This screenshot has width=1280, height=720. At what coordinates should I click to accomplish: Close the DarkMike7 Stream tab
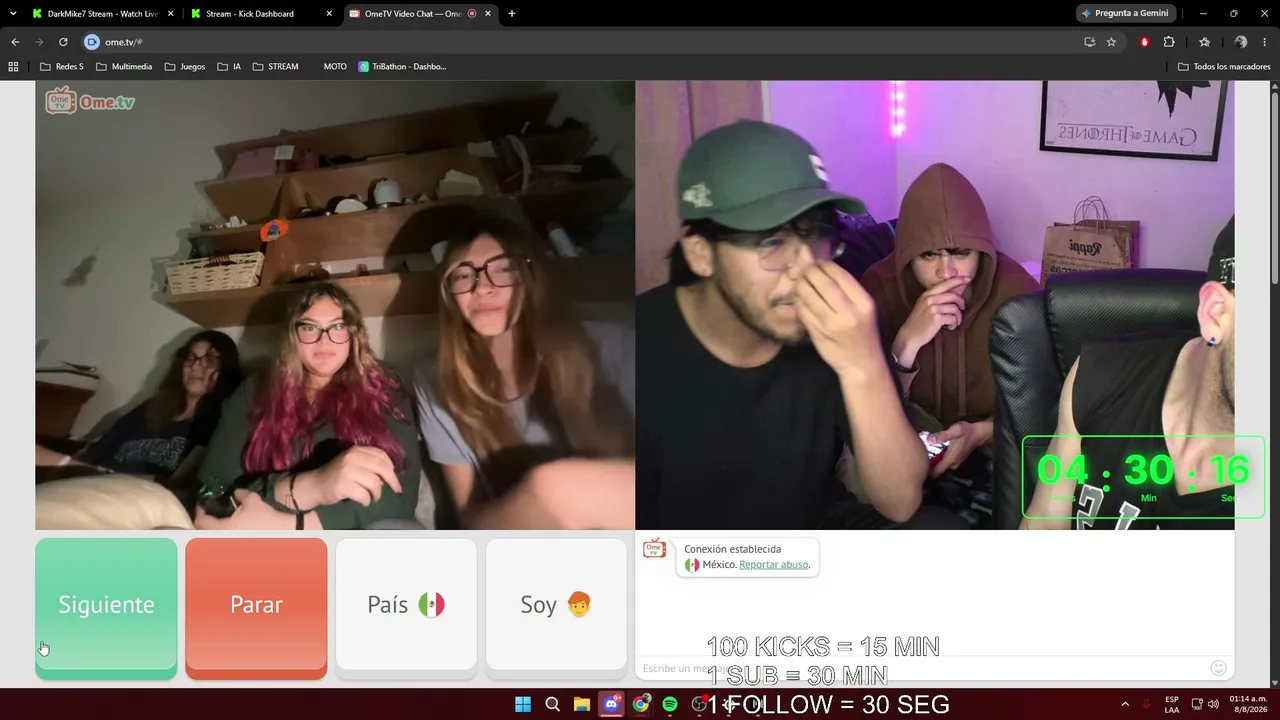[171, 14]
